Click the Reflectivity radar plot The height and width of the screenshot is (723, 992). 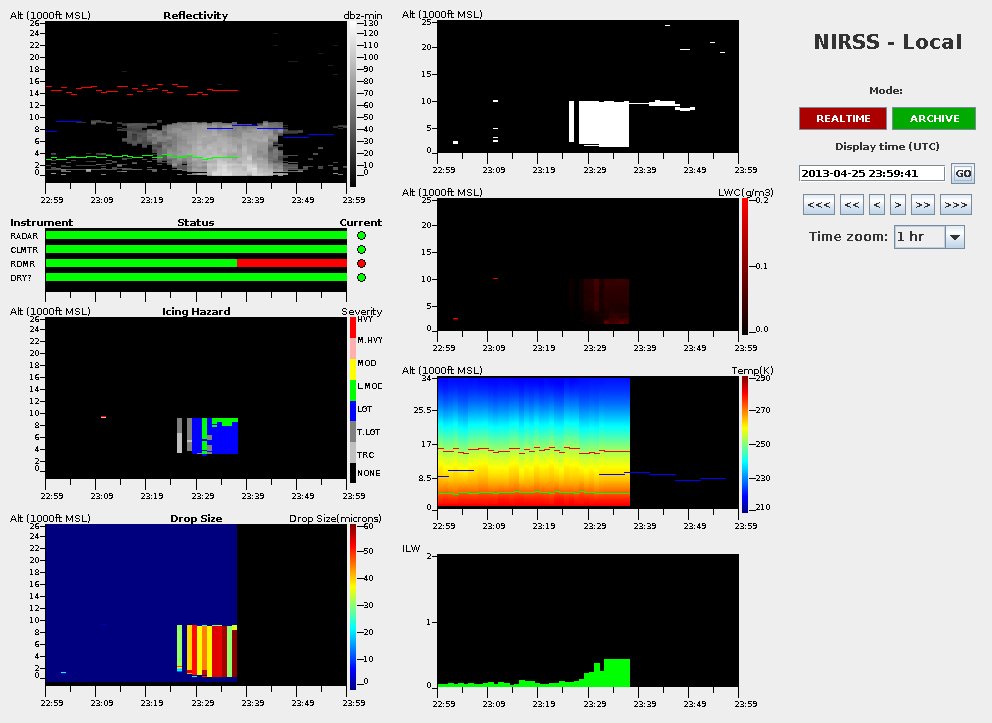196,100
